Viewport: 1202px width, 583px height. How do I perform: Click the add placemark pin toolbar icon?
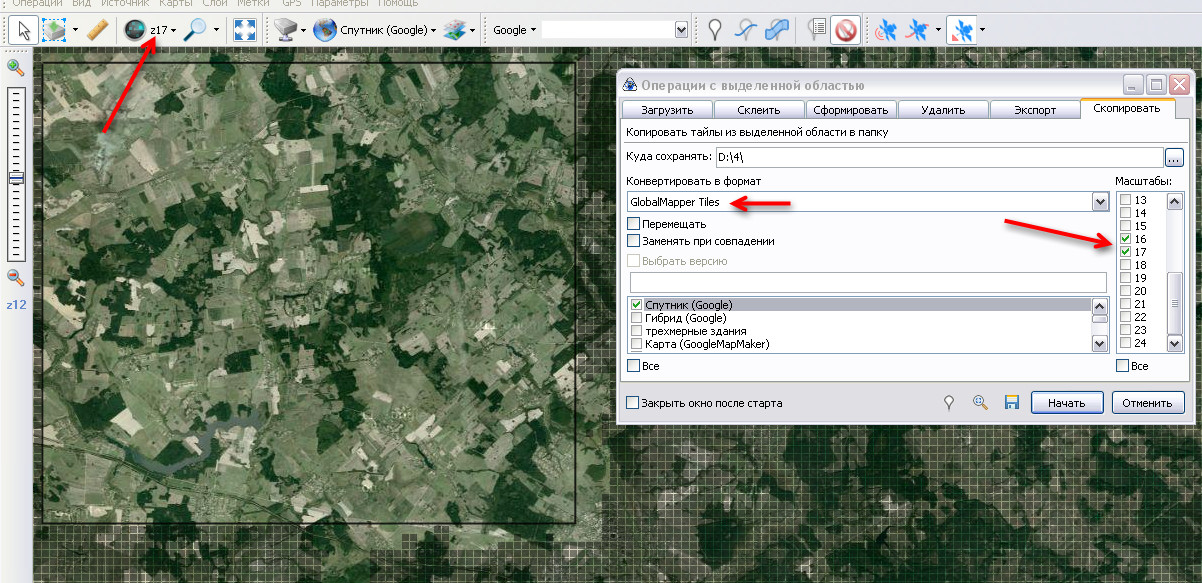(x=715, y=30)
